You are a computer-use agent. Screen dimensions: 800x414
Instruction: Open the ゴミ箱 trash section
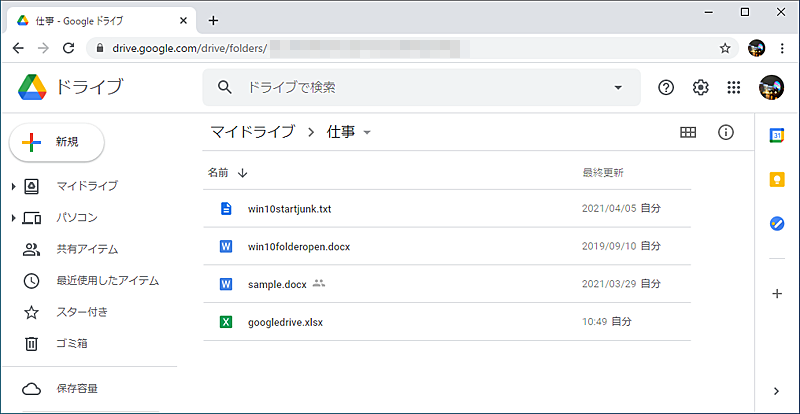(72, 344)
